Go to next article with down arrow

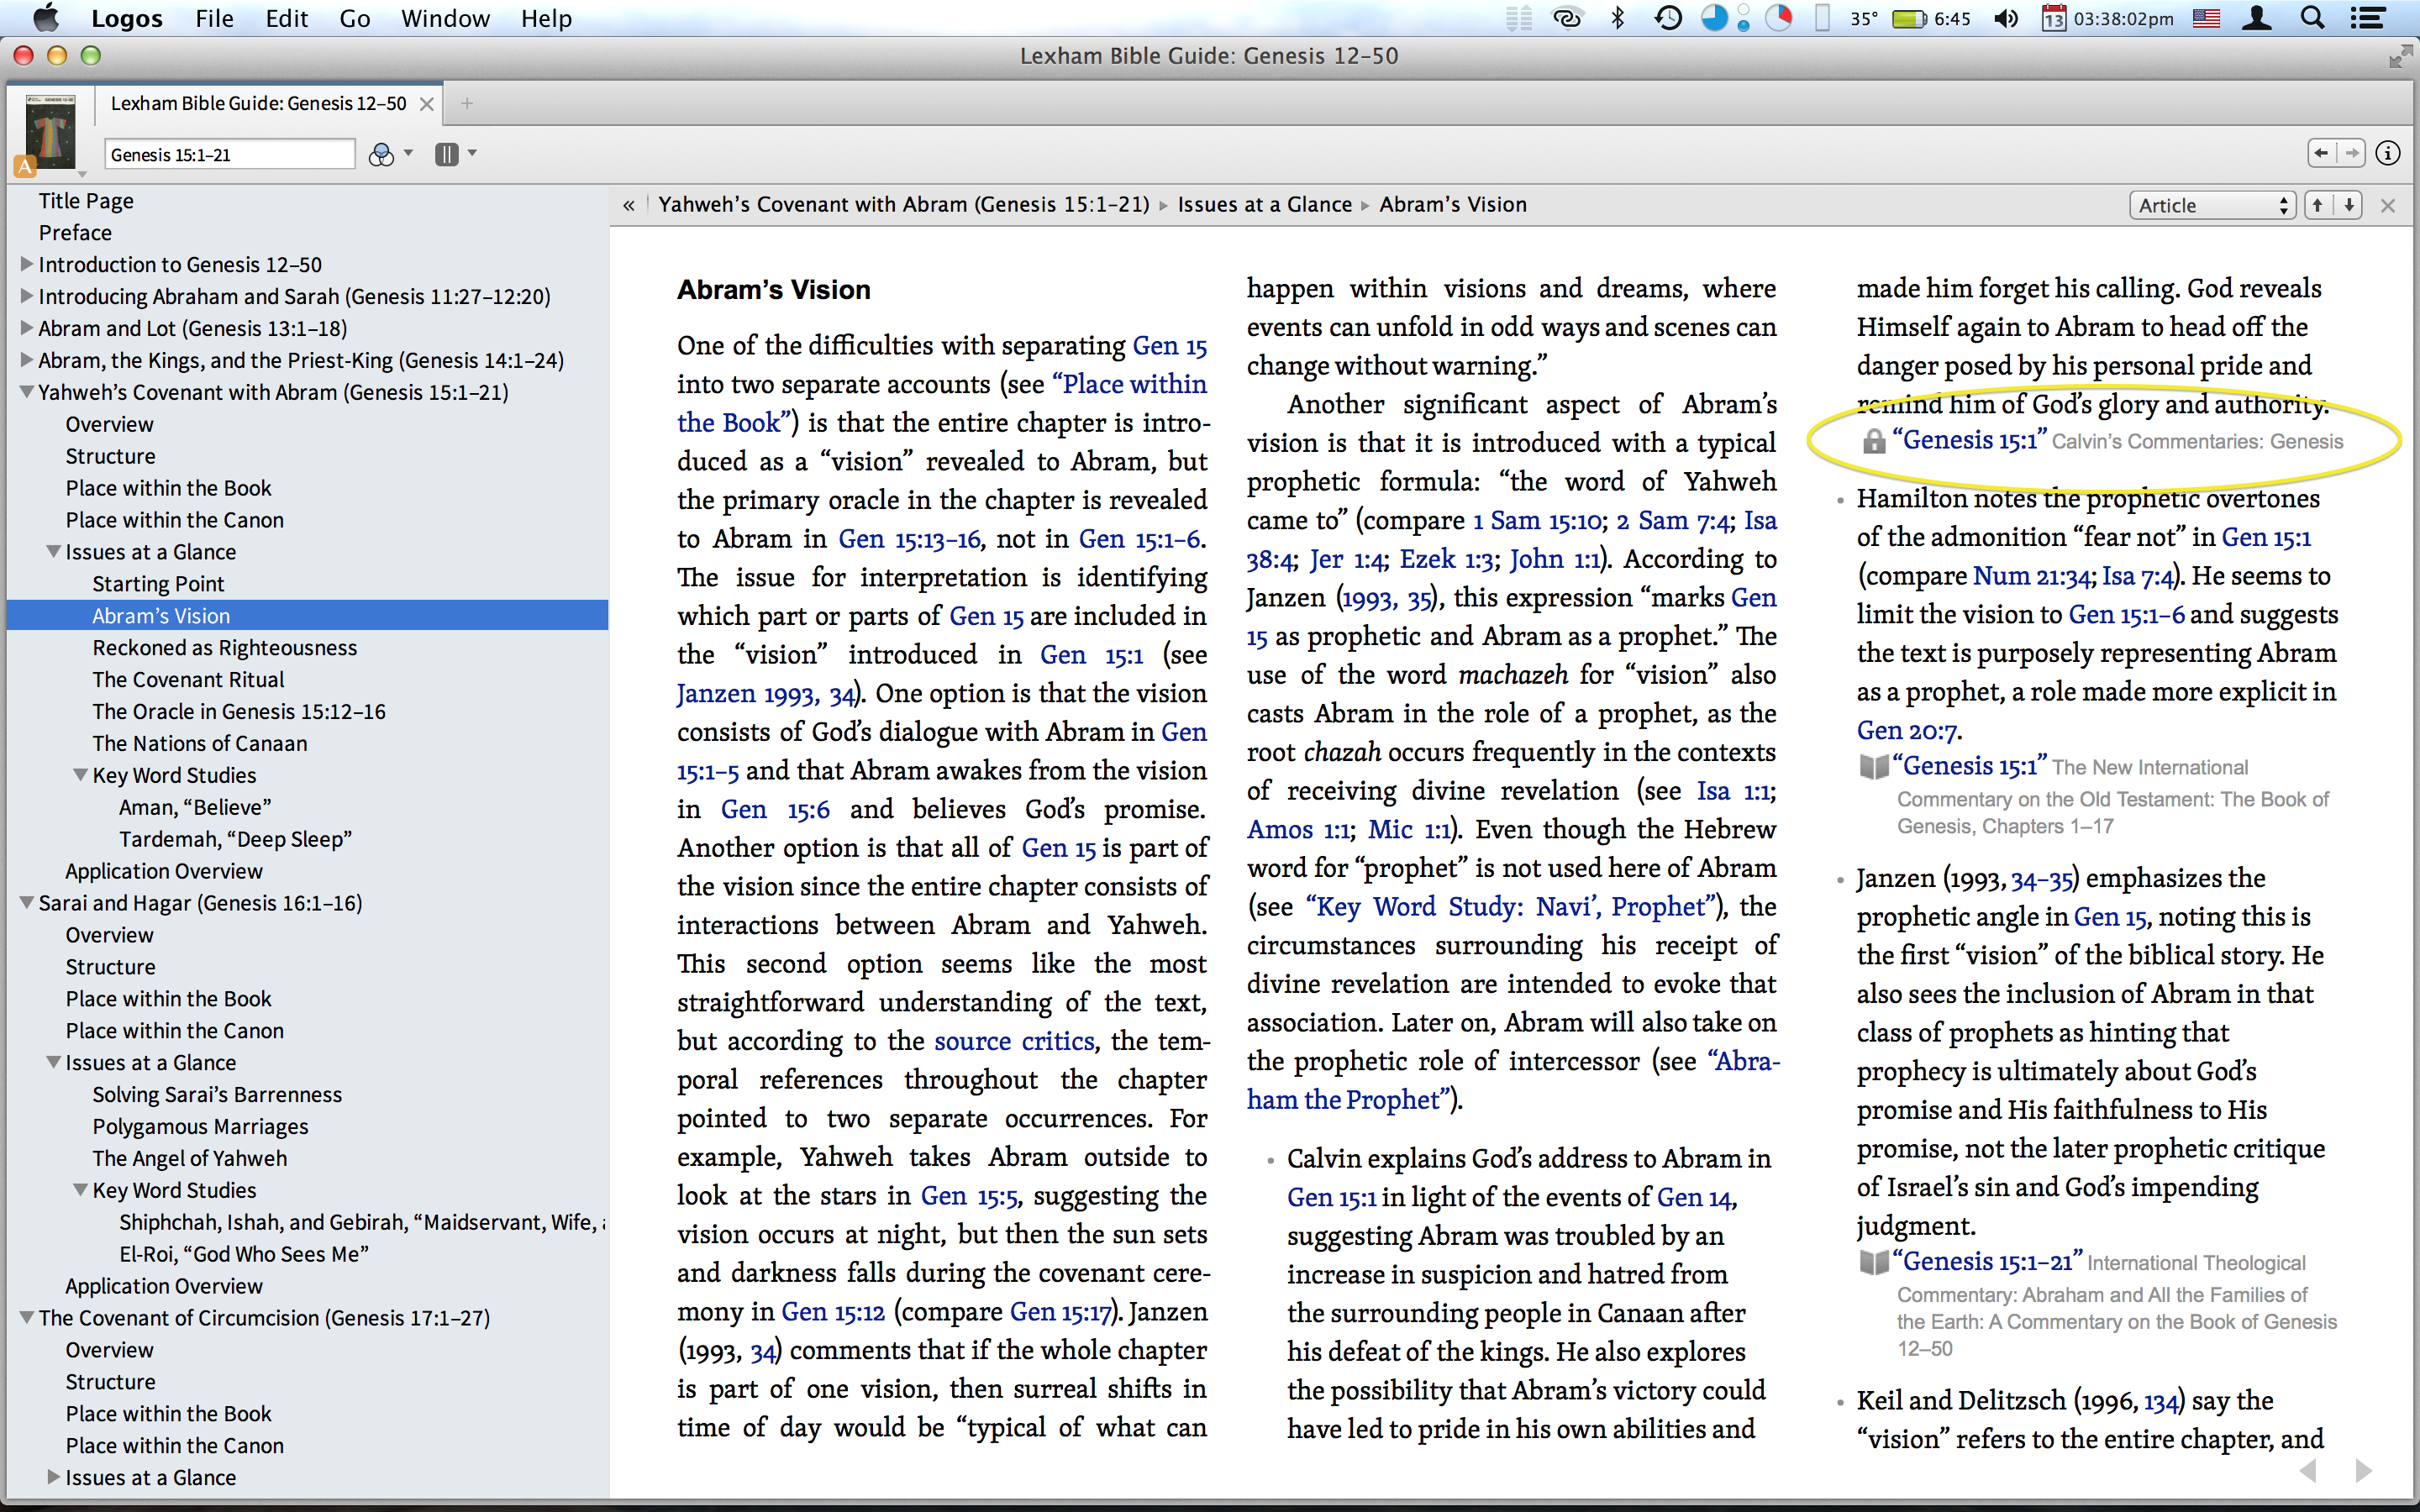[2348, 205]
